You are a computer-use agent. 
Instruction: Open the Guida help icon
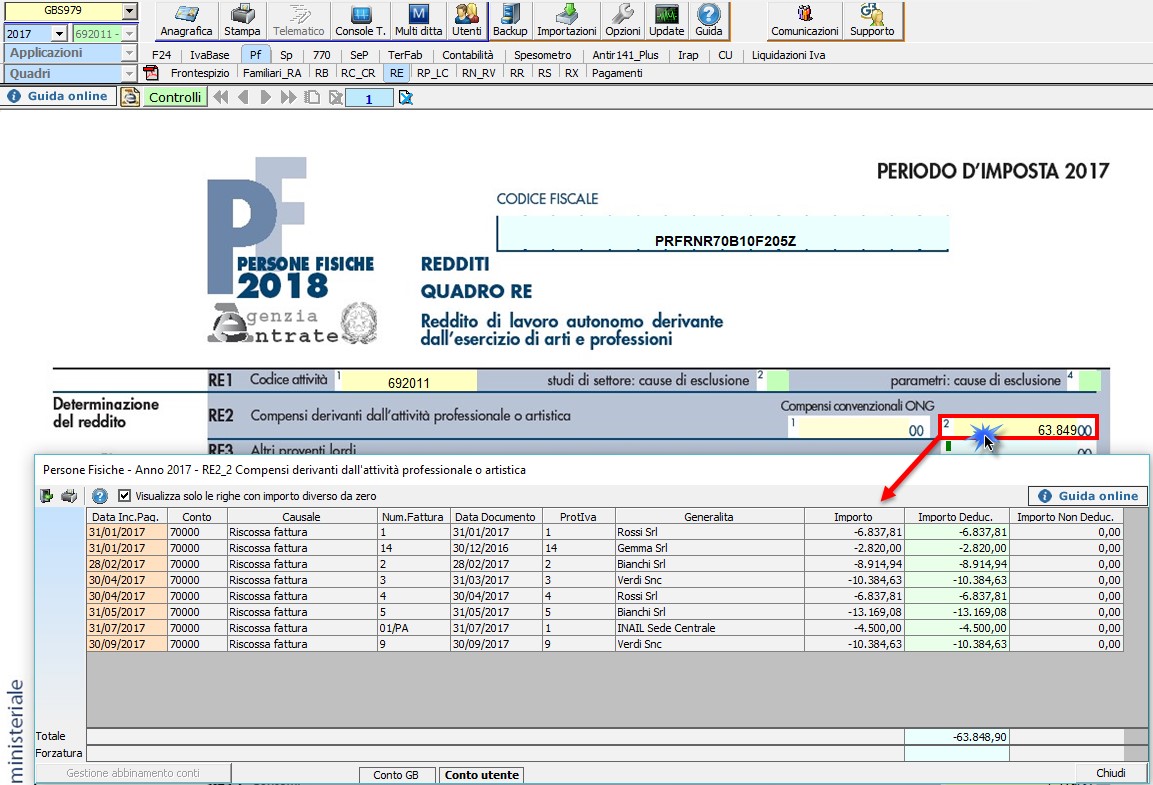[x=709, y=21]
